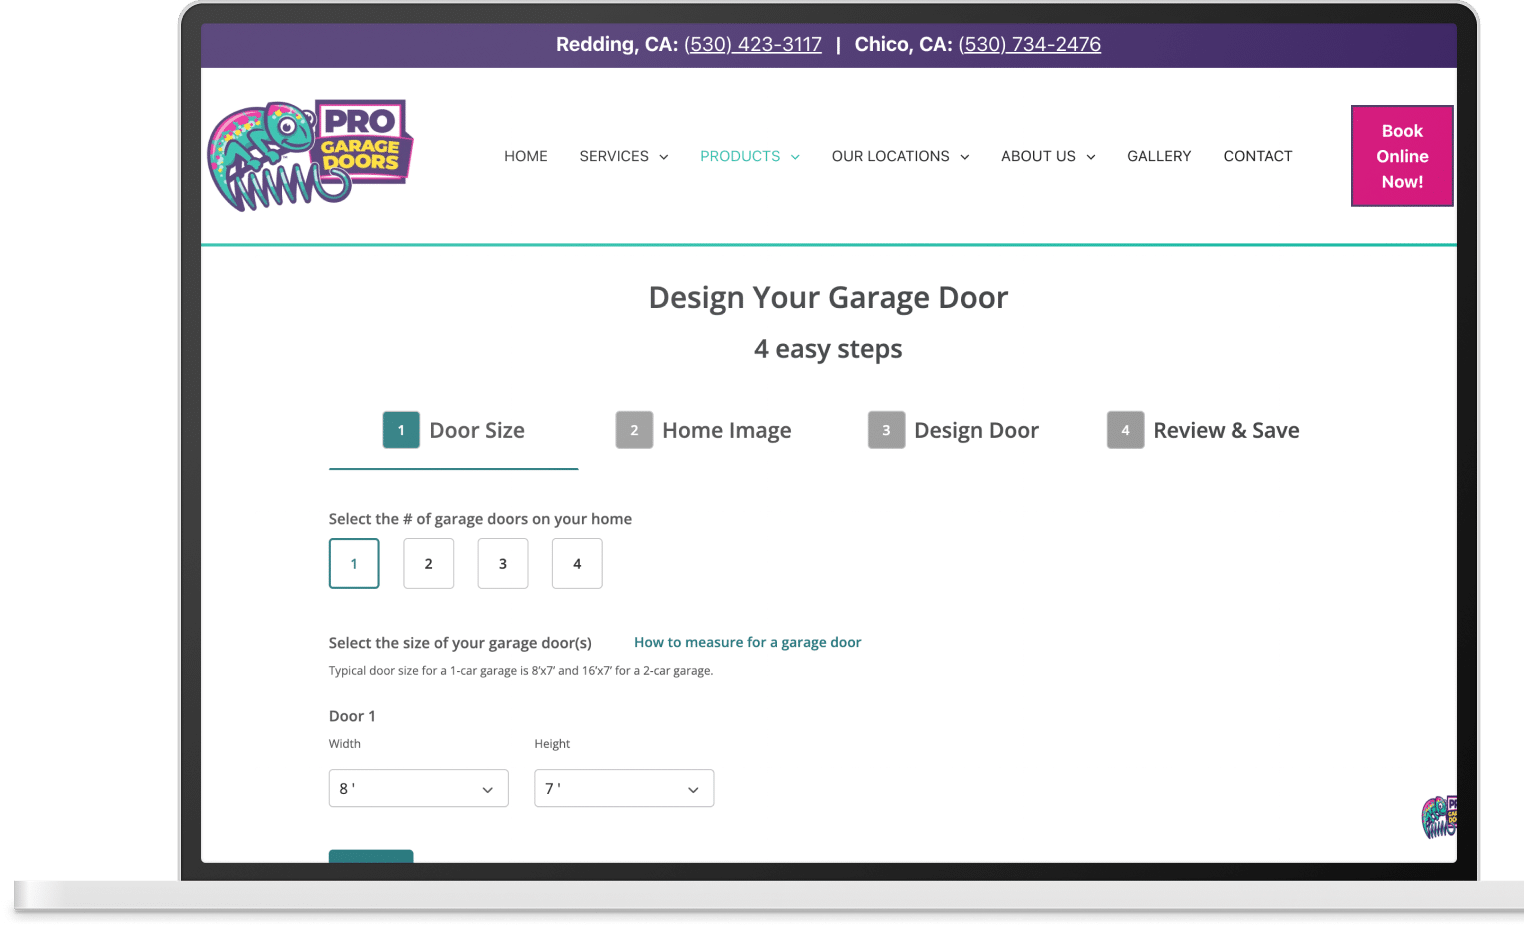Expand the Services menu
The image size is (1524, 926).
623,156
